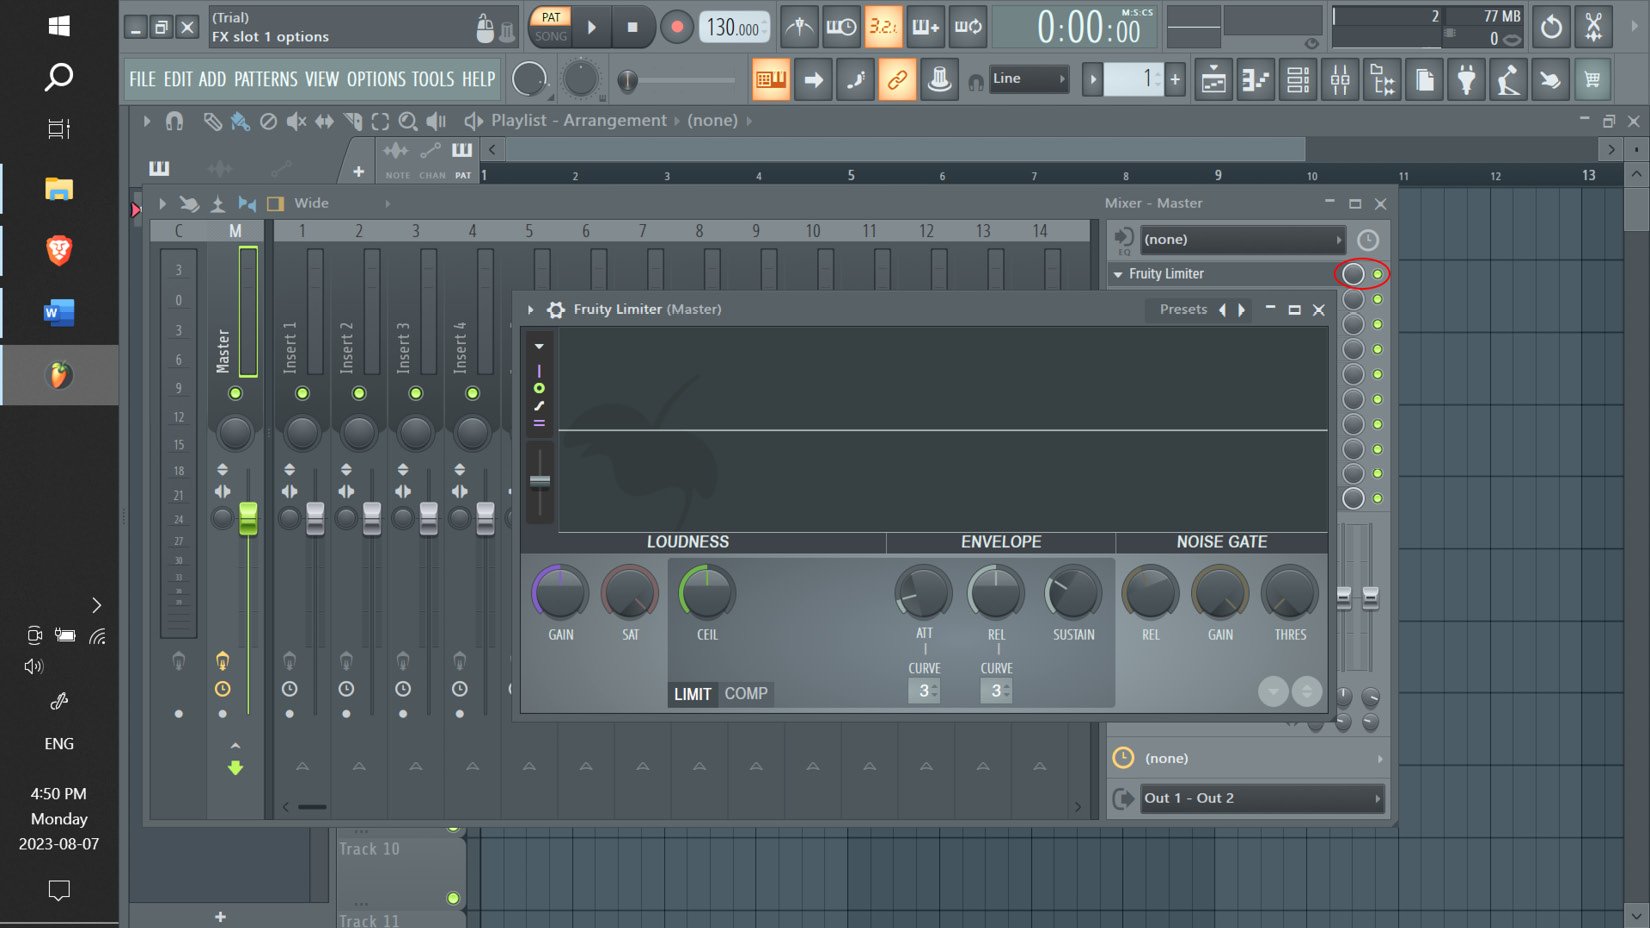Toggle the Fruity Limiter slot enable LED
This screenshot has height=928, width=1650.
click(1378, 274)
